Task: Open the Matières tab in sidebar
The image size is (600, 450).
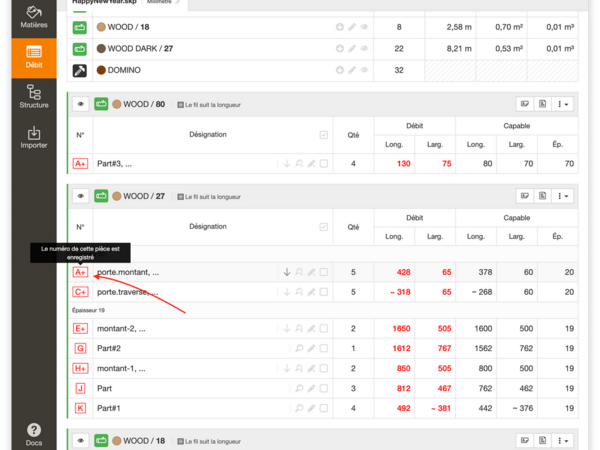Action: (33, 14)
